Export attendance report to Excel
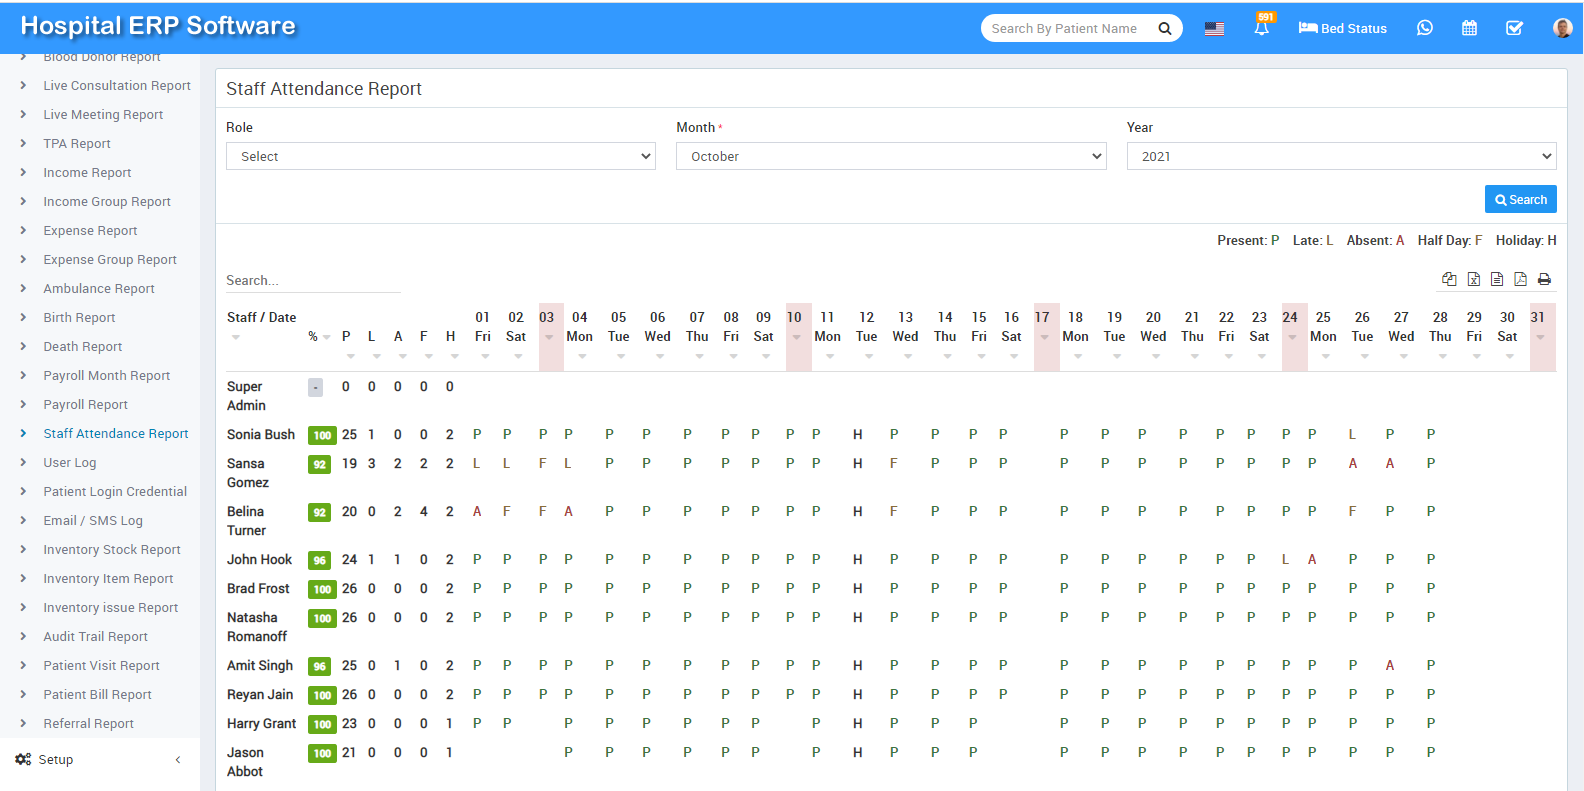 click(1473, 279)
